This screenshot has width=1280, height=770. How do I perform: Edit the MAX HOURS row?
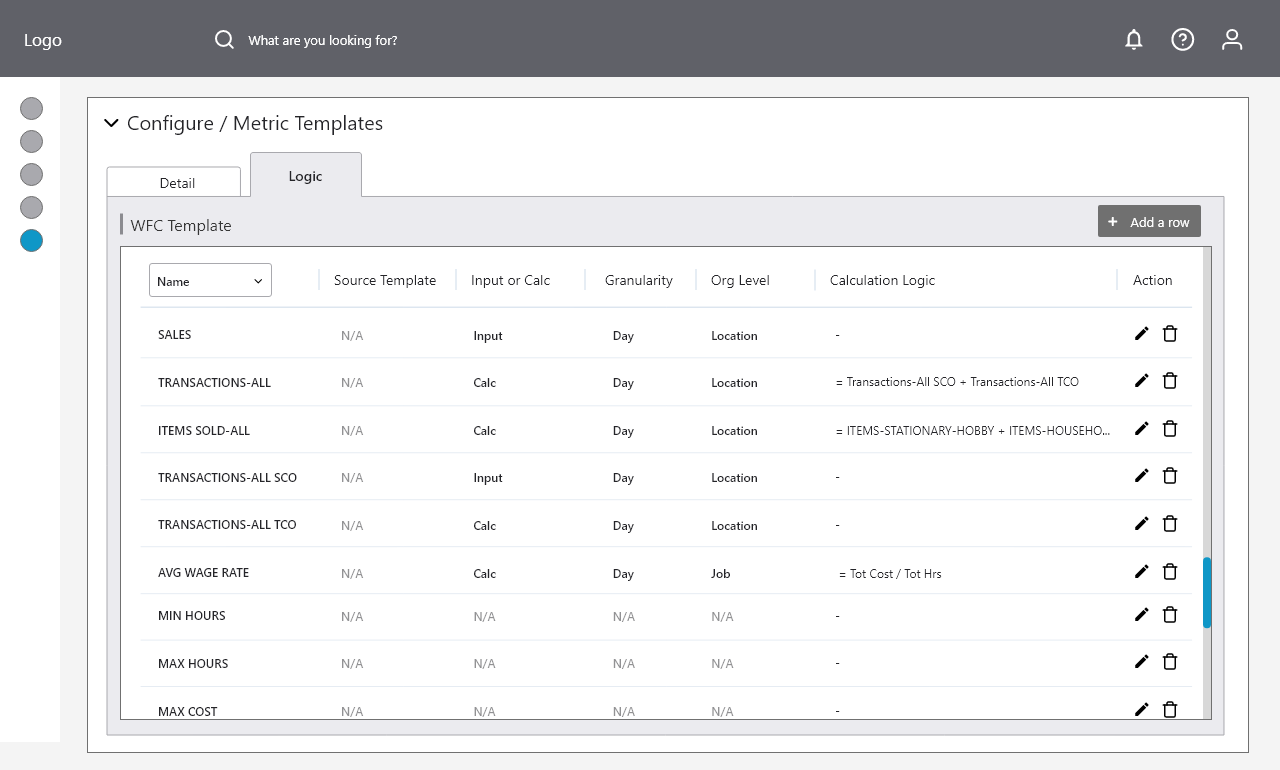1142,662
